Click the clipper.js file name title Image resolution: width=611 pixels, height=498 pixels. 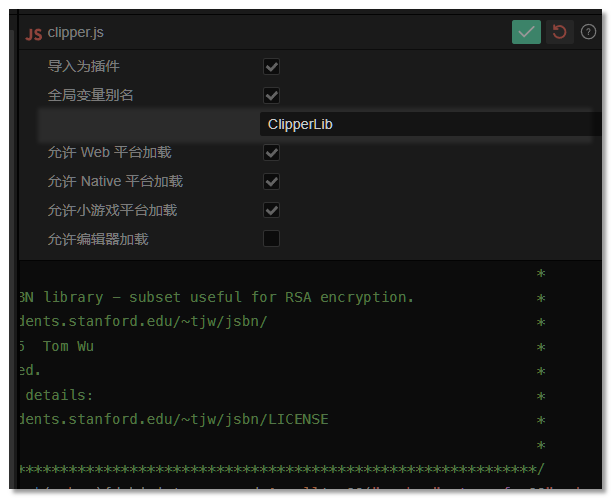coord(76,33)
